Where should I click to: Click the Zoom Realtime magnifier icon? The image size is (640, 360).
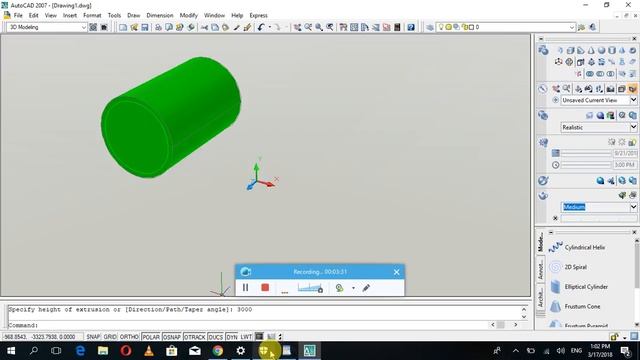tap(308, 27)
